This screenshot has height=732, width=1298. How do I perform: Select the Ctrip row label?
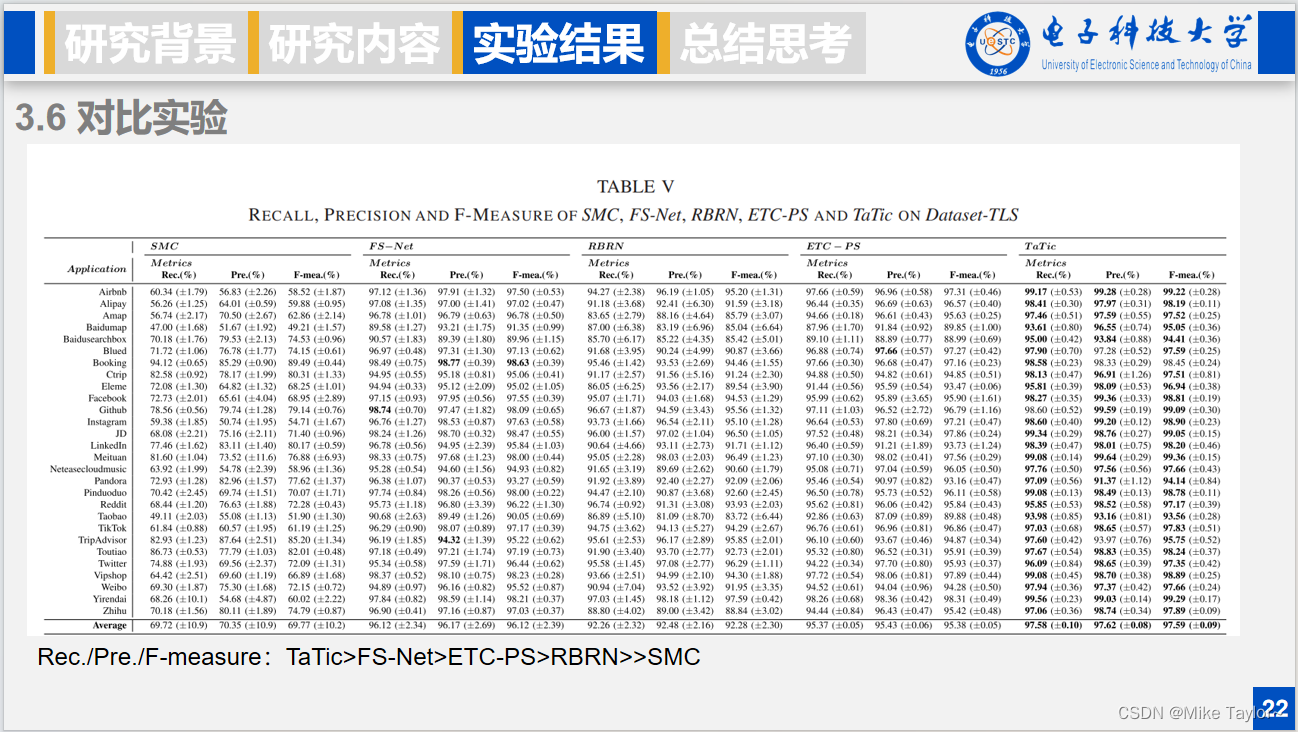point(116,375)
